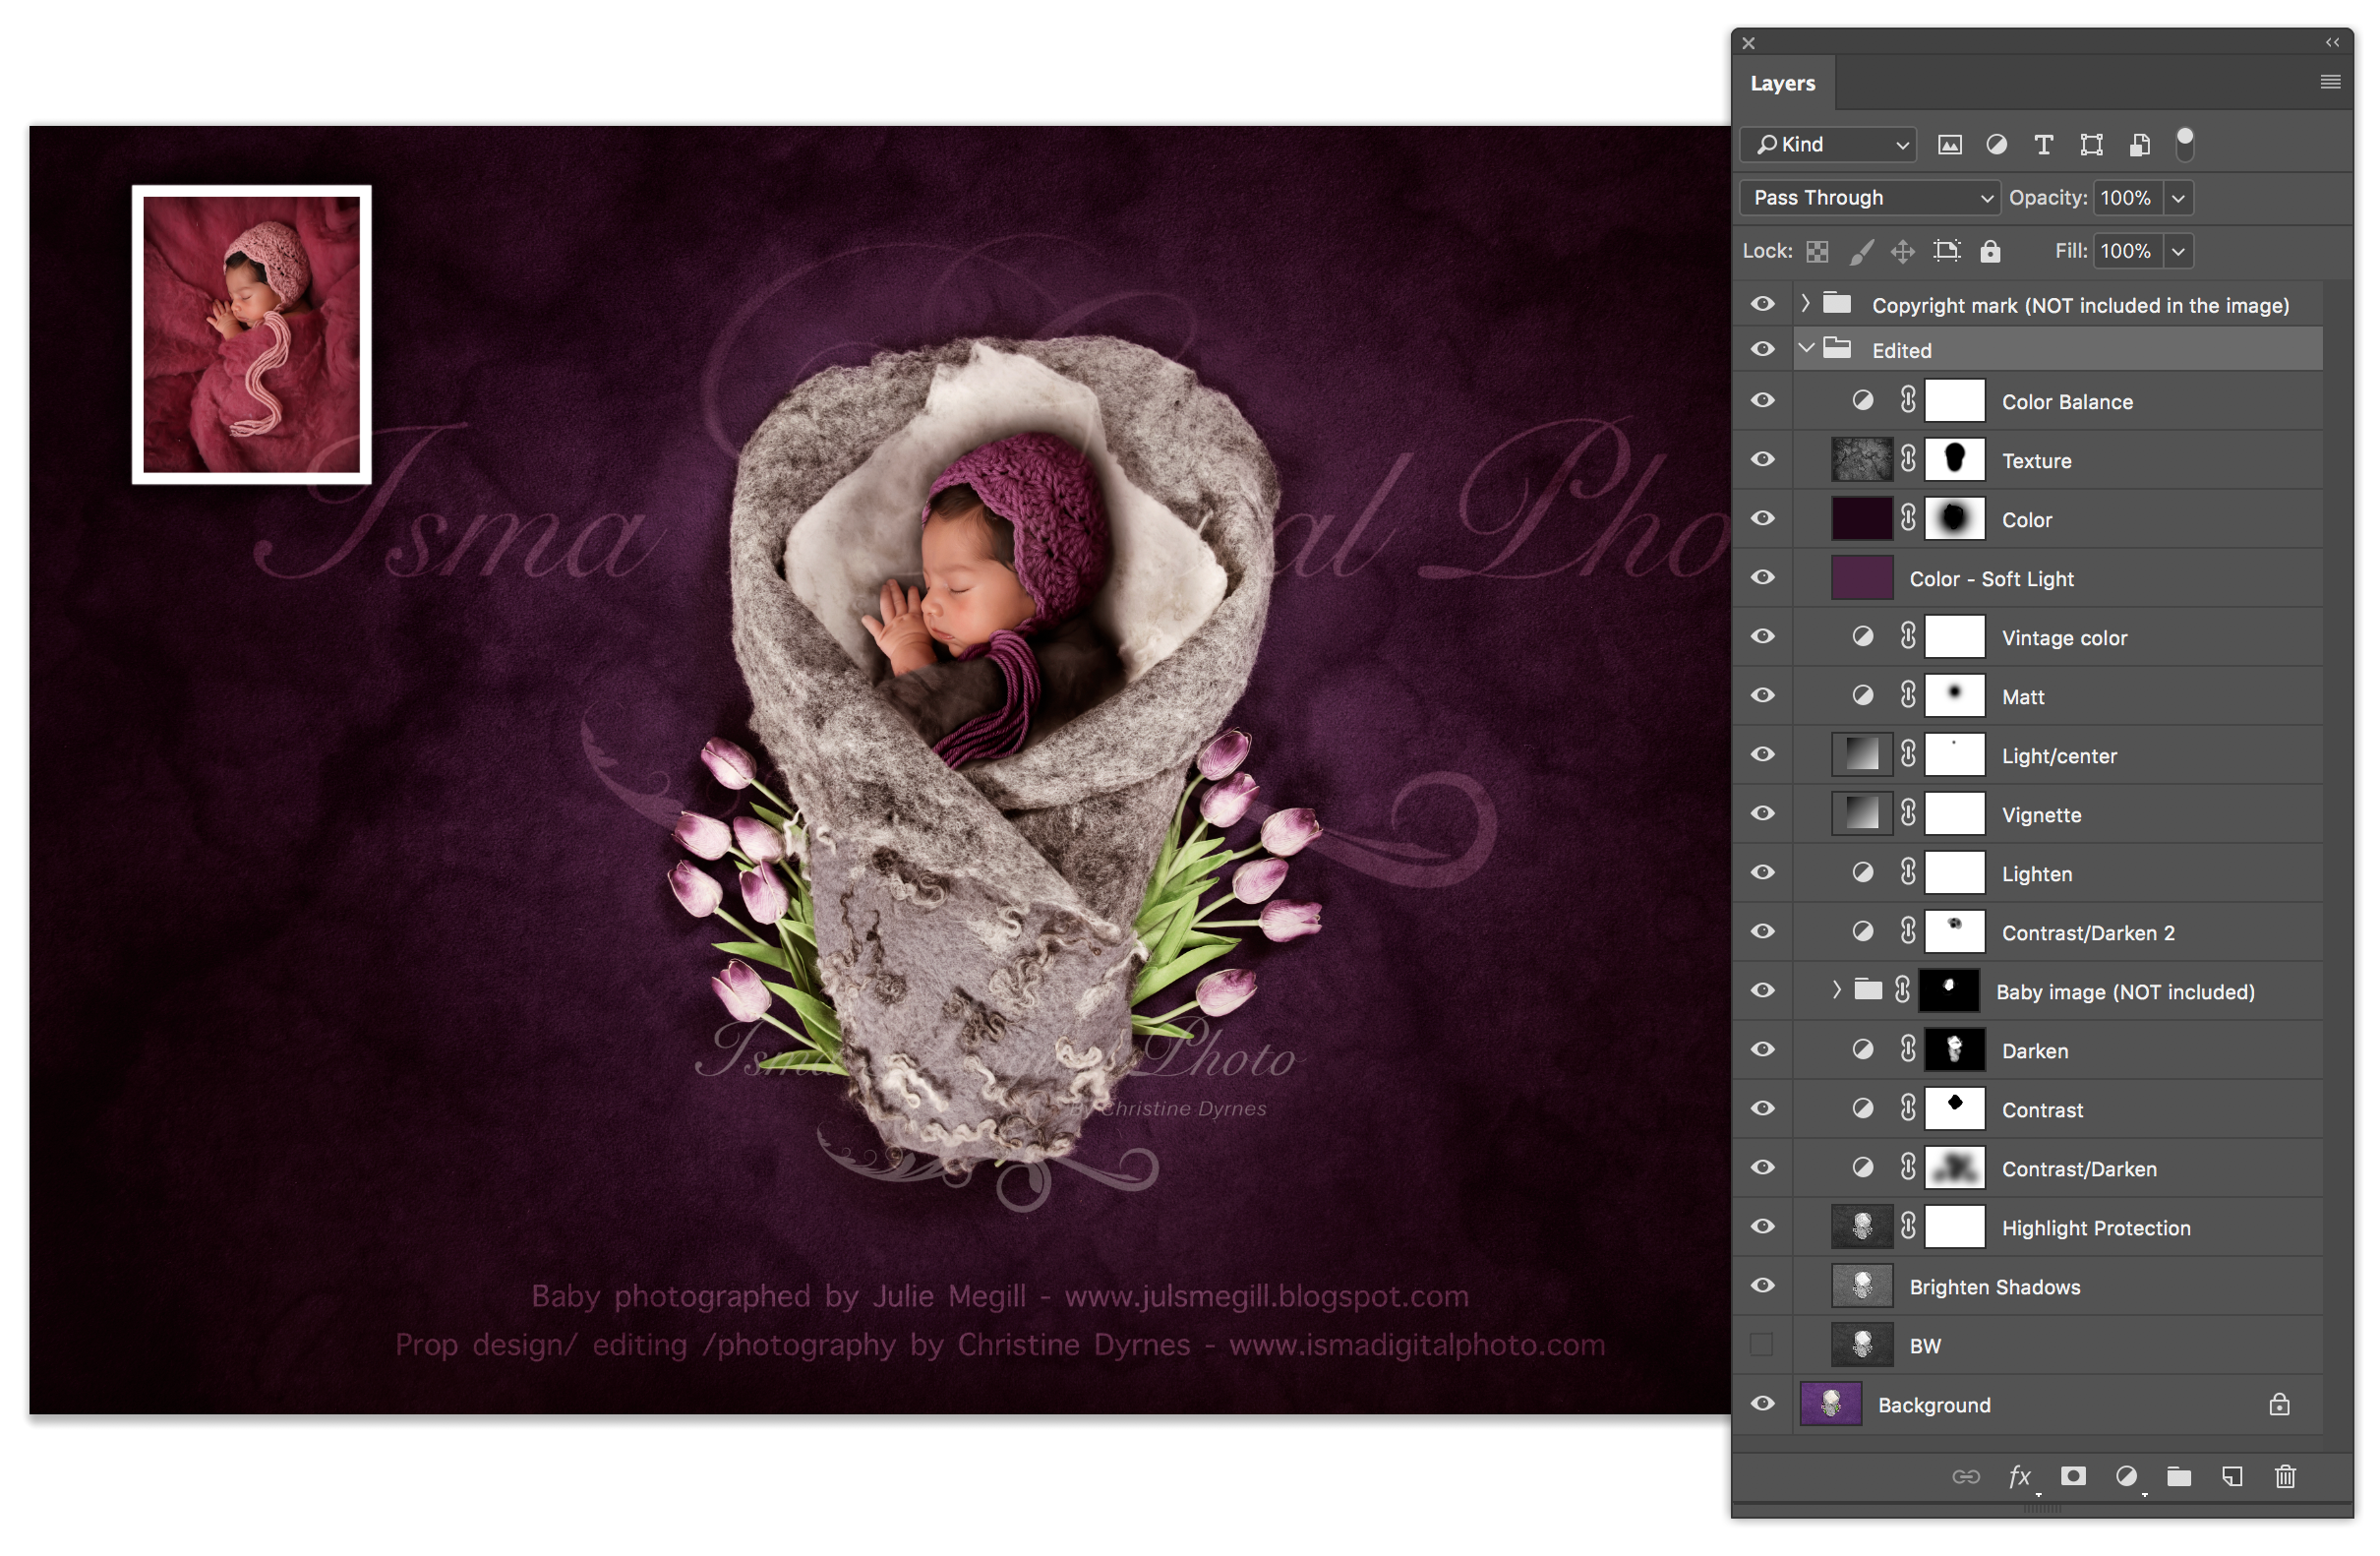Click lock icon on Background layer
Image resolution: width=2380 pixels, height=1556 pixels.
pos(2279,1405)
